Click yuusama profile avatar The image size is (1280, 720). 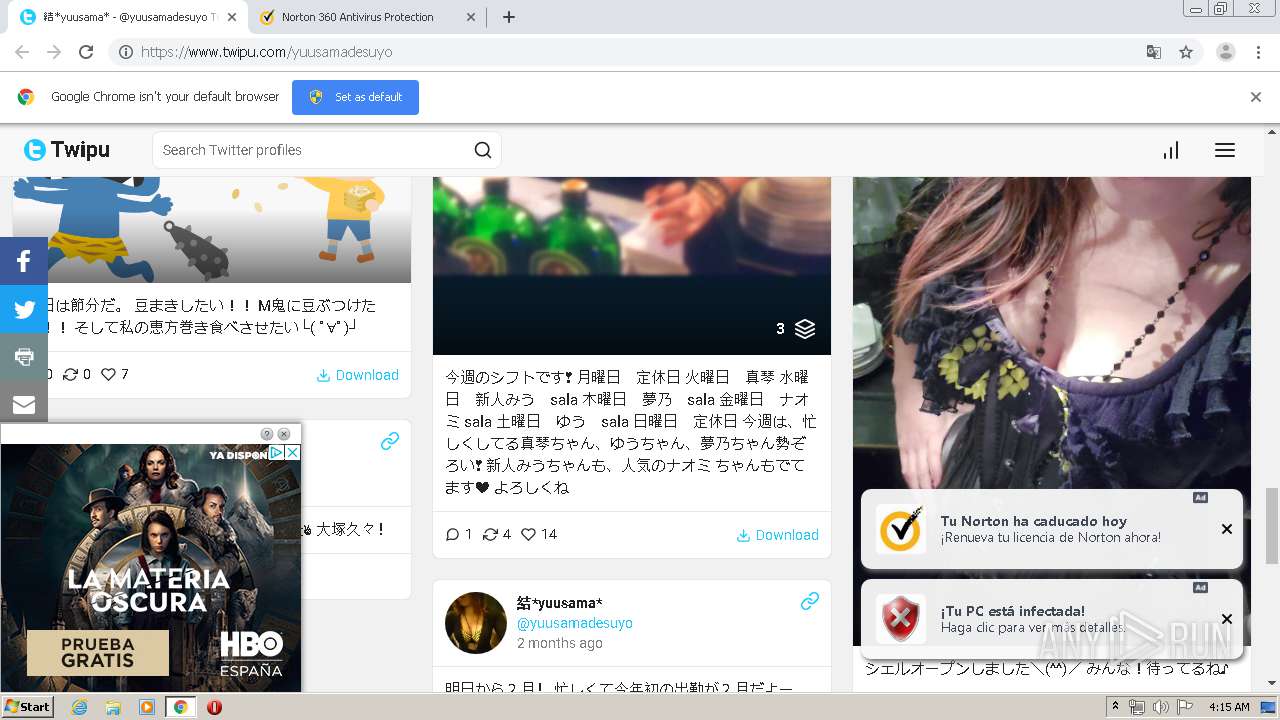(476, 623)
